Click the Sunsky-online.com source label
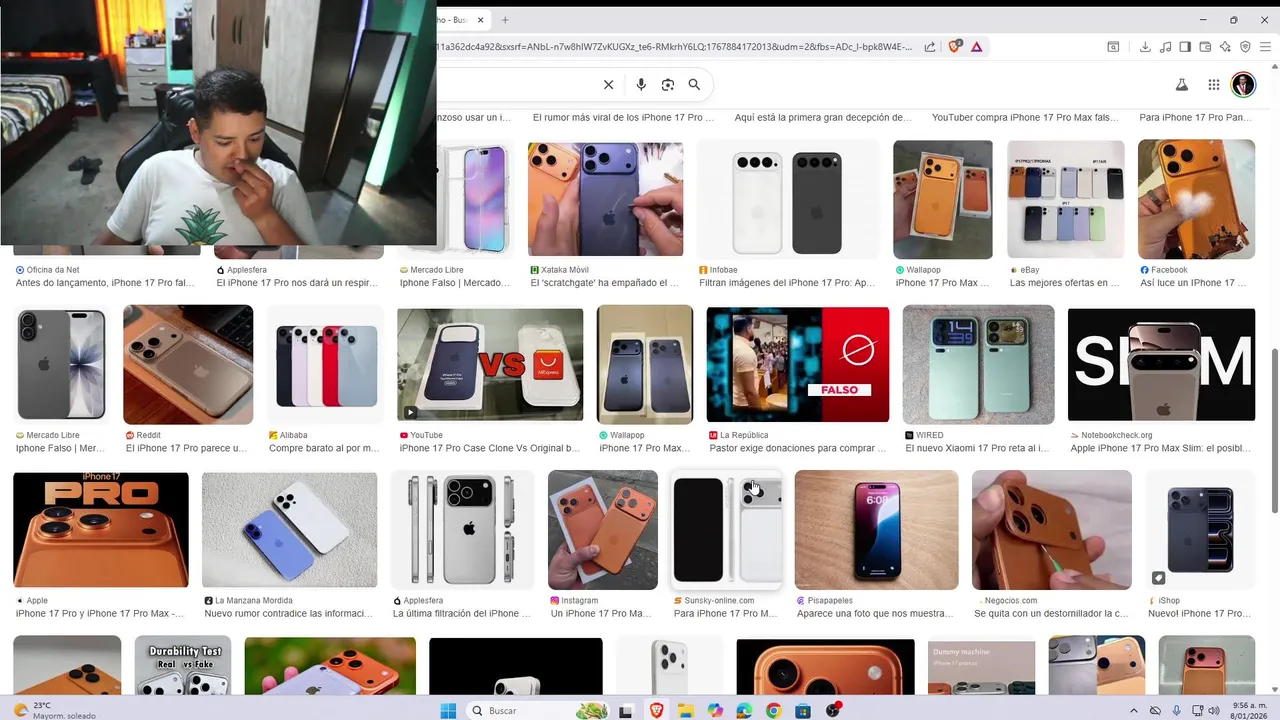The image size is (1280, 720). (719, 601)
